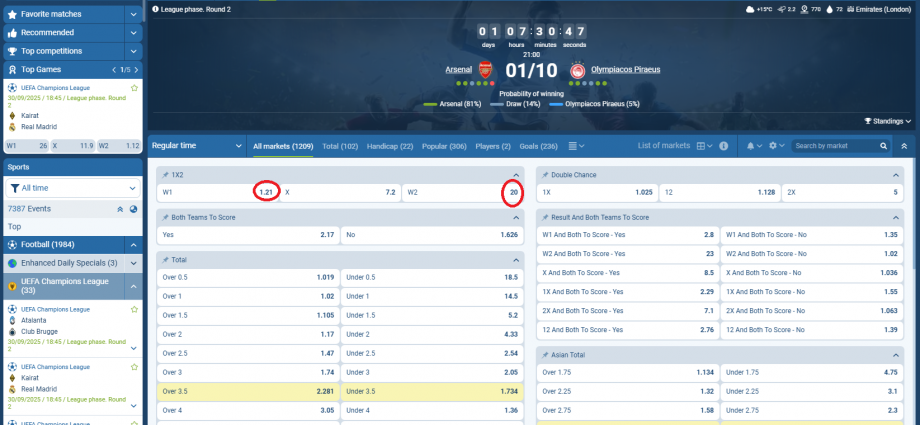Expand the Favorite matches panel chevron

tap(134, 14)
